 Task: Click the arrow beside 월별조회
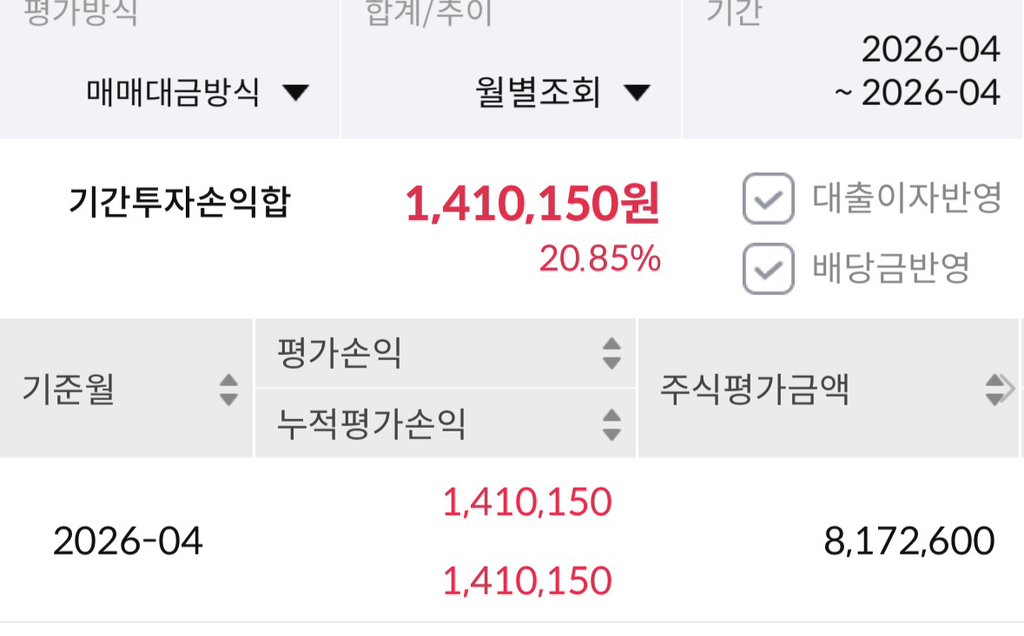[637, 94]
